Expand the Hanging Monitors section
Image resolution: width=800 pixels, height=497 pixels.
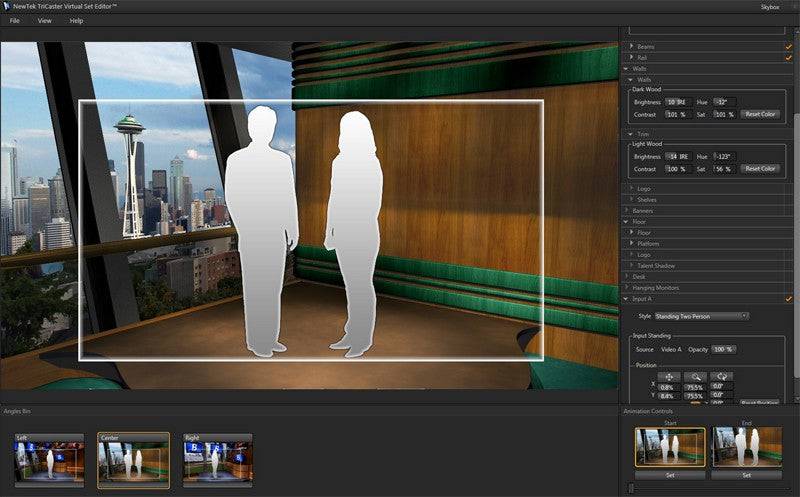(x=627, y=288)
